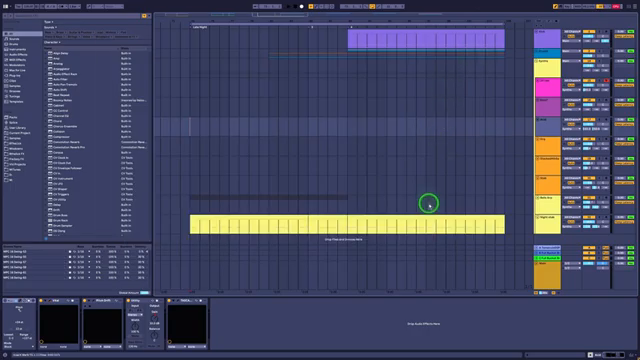Open the Stereo mode dropdown in Utility
640x360 pixels.
(135, 315)
